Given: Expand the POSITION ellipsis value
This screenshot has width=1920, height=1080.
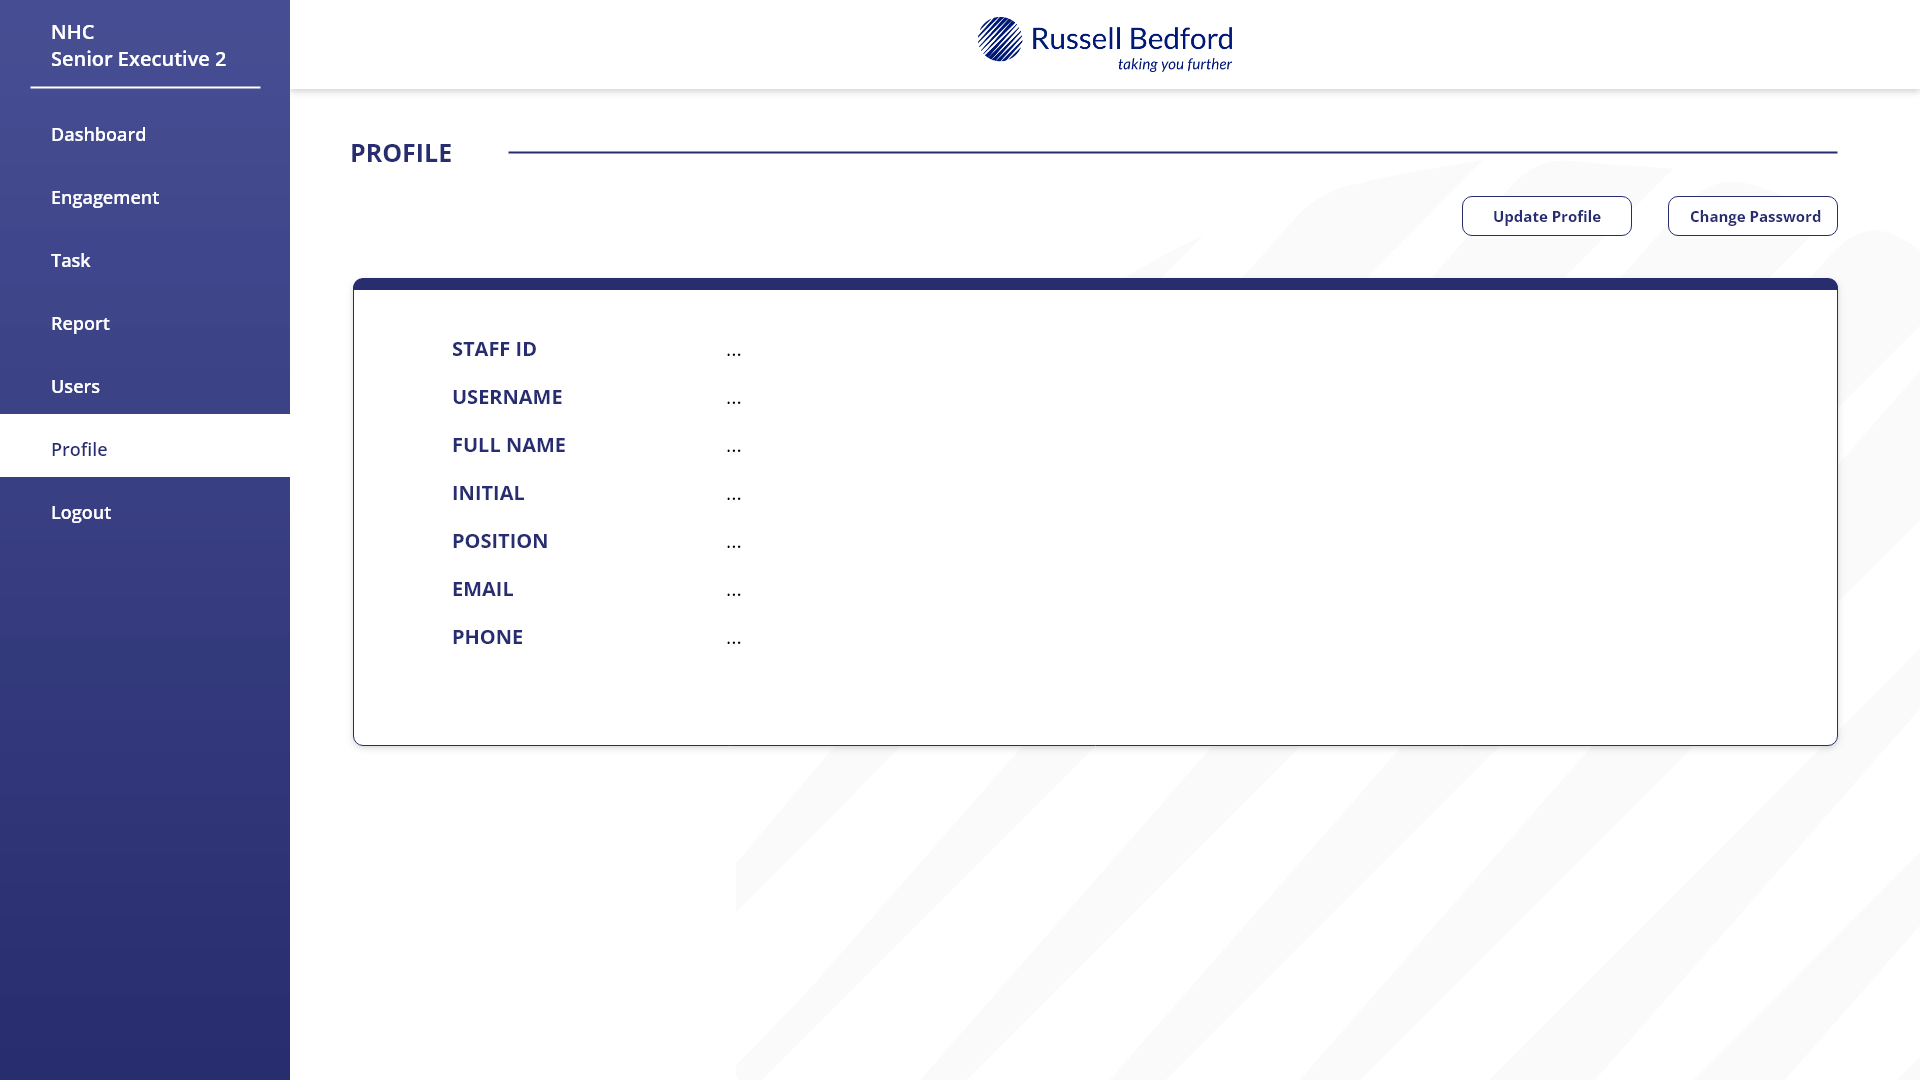Looking at the screenshot, I should (734, 543).
